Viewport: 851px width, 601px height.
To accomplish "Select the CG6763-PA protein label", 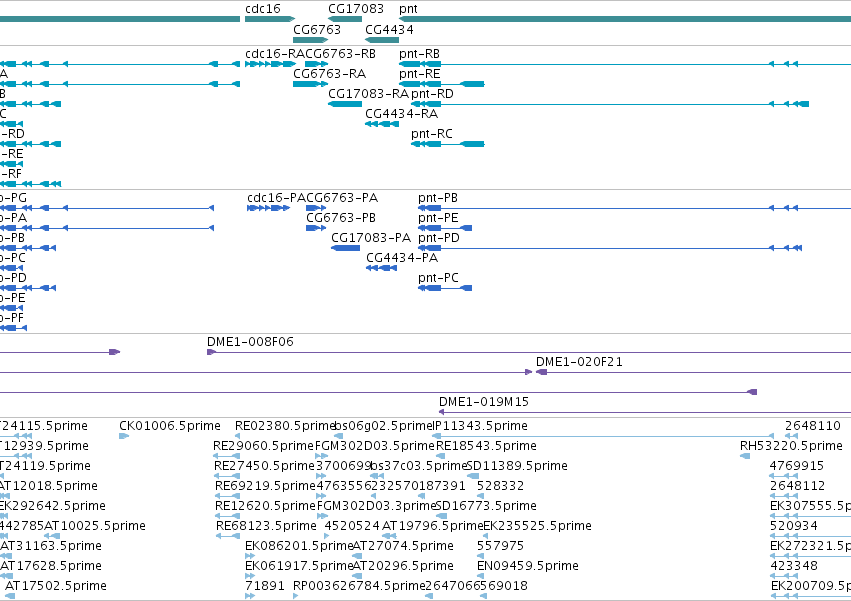I will [342, 198].
